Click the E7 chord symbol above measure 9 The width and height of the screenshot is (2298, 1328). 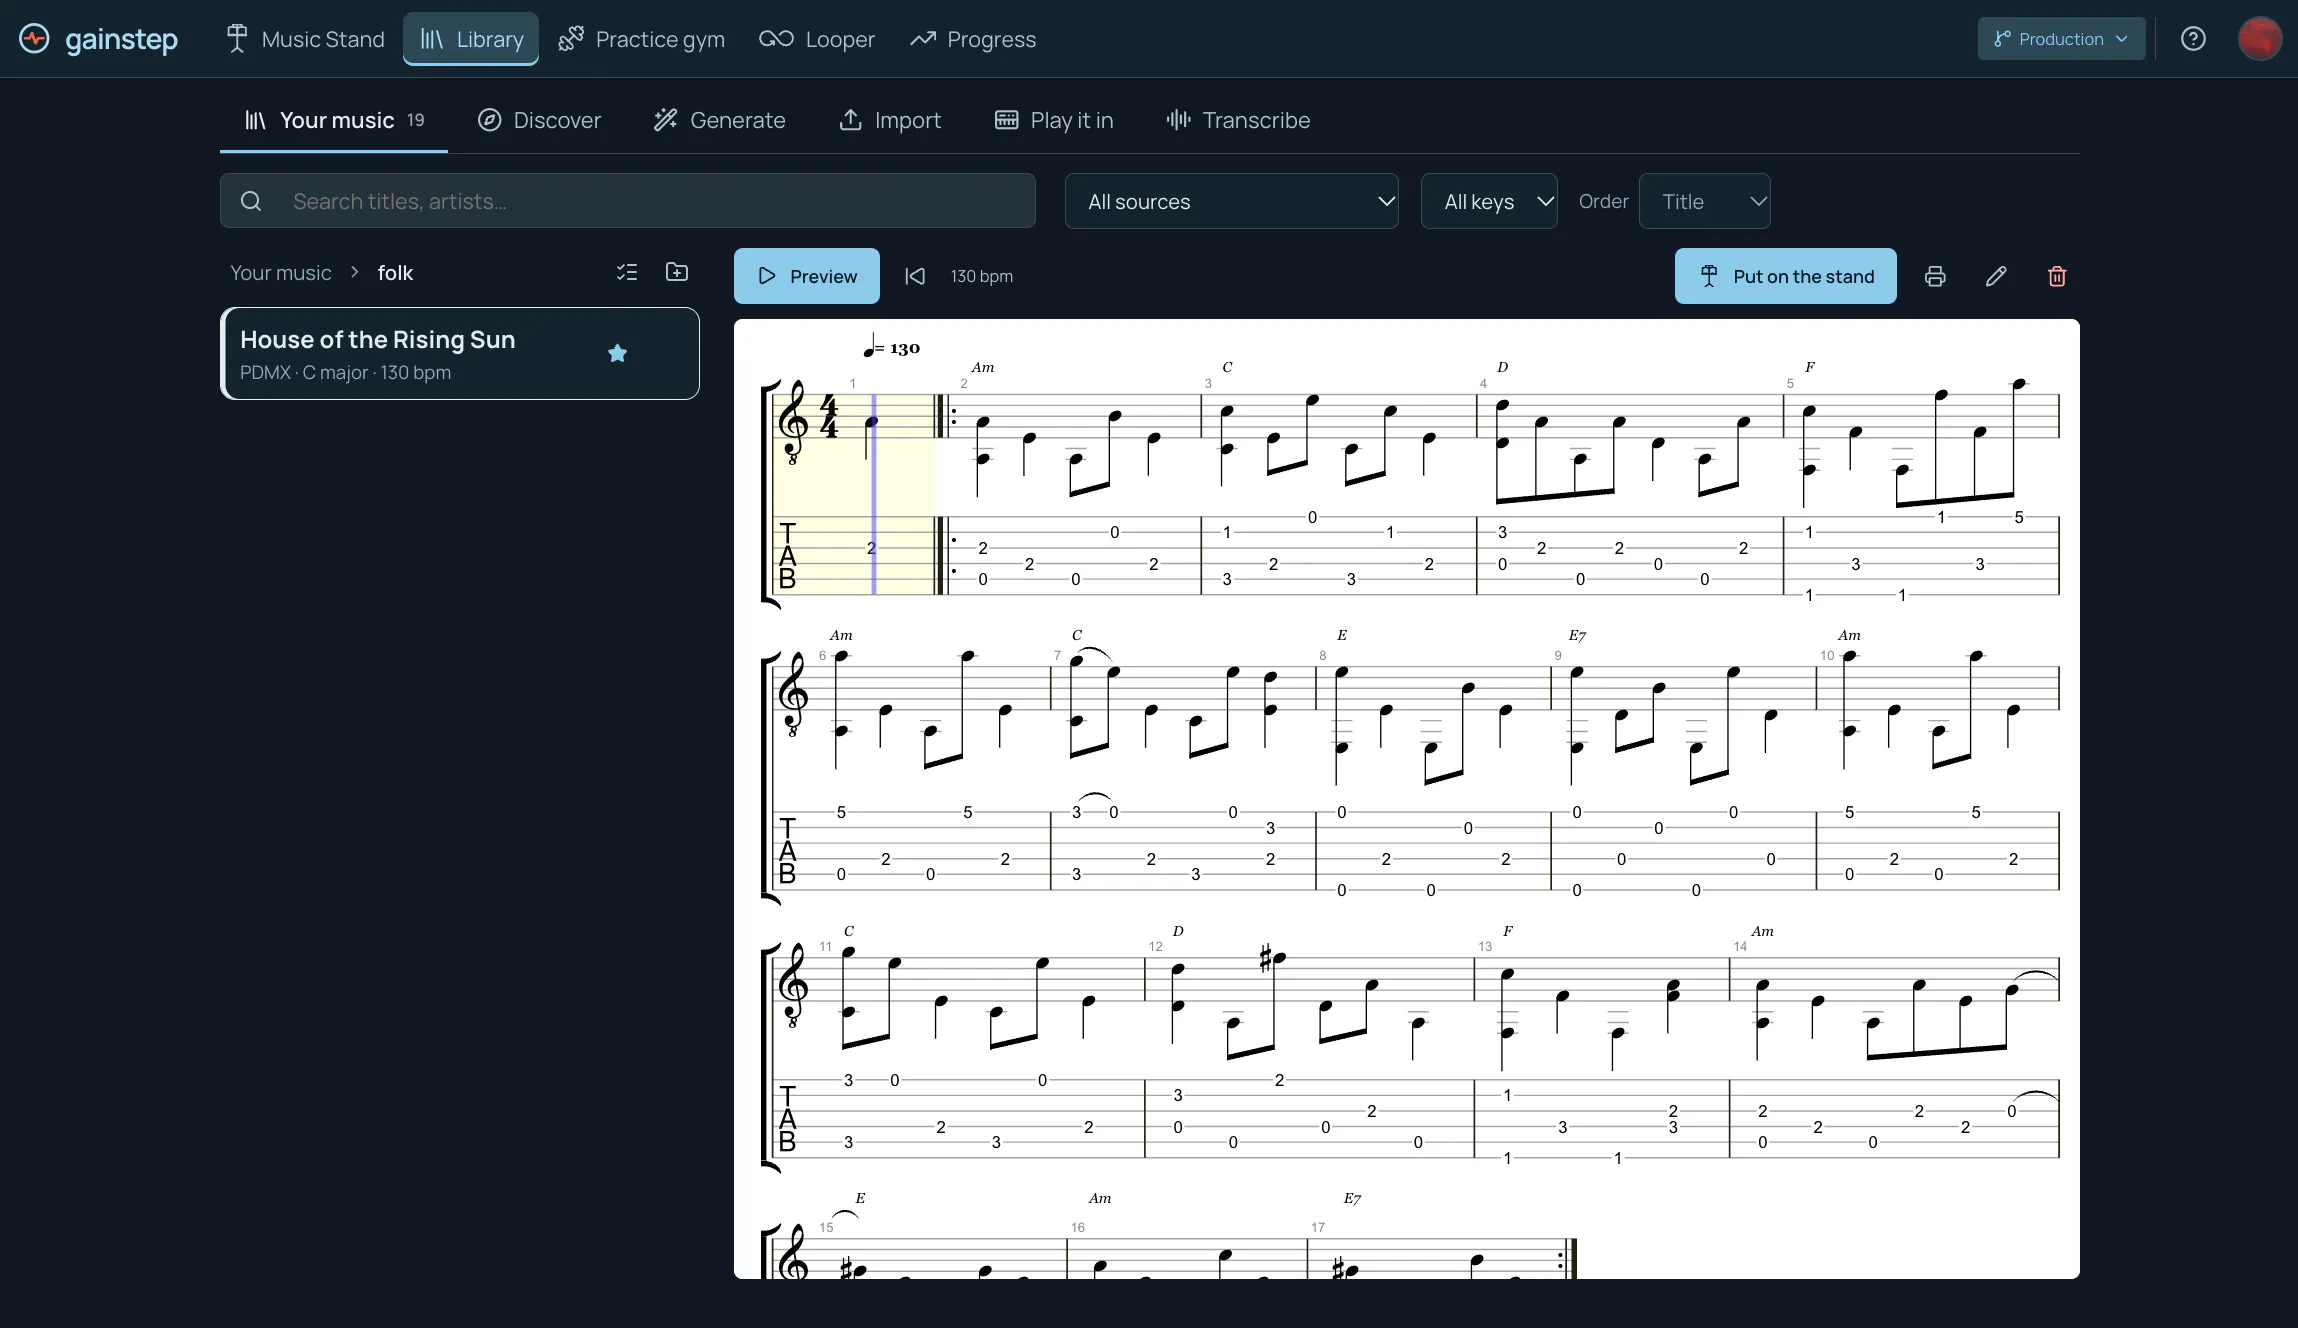click(x=1577, y=635)
